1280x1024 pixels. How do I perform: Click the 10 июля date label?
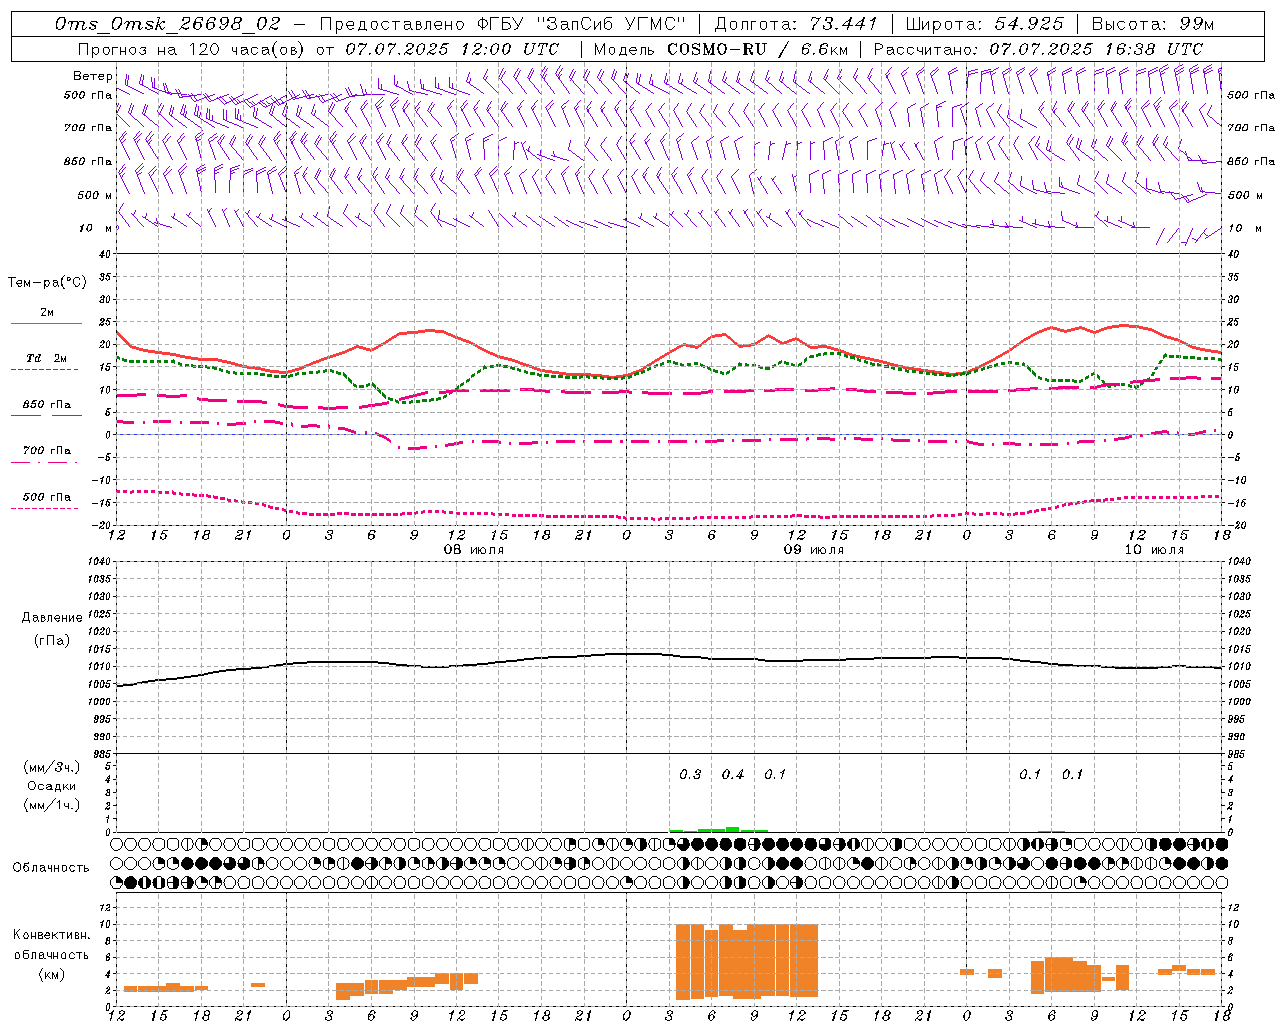click(x=1154, y=550)
